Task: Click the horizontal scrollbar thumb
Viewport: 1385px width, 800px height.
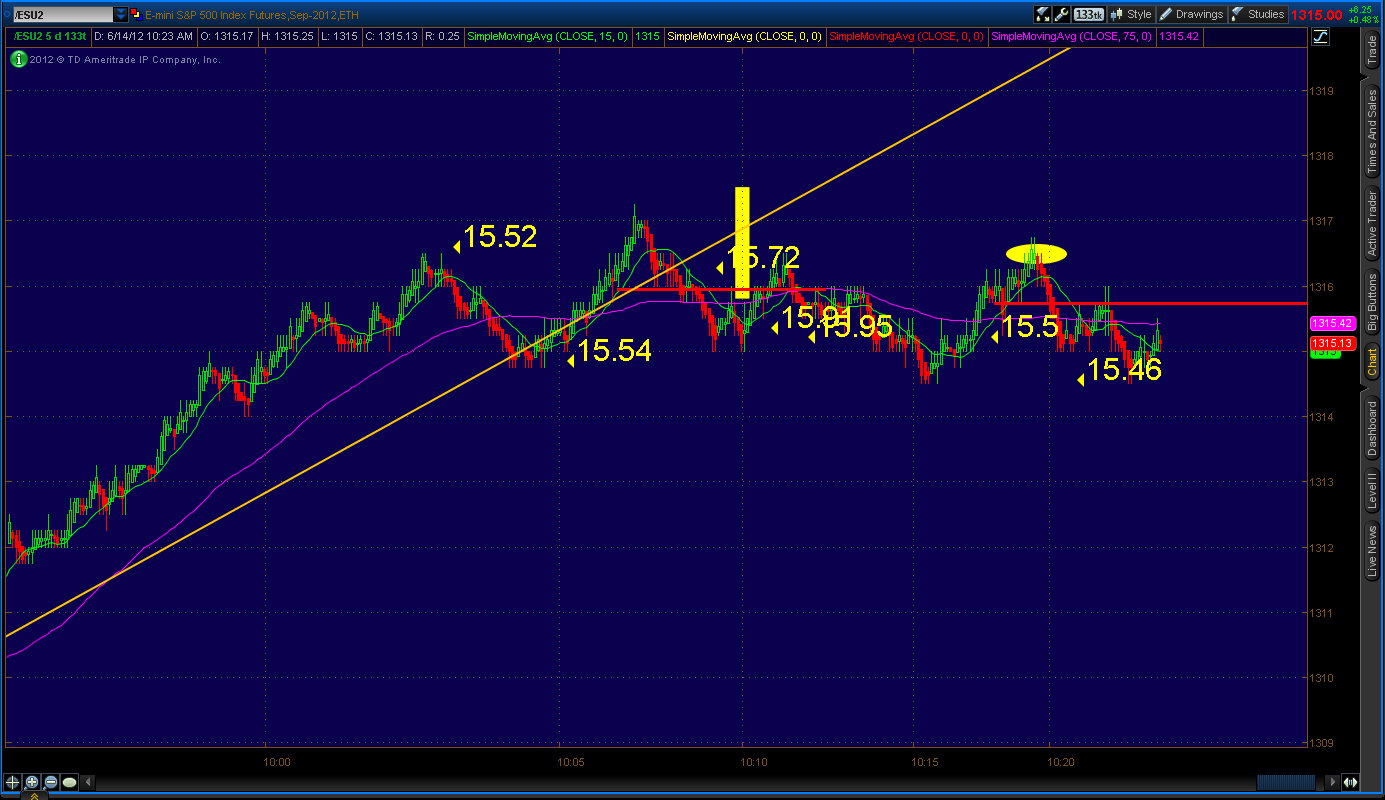Action: (x=1286, y=782)
